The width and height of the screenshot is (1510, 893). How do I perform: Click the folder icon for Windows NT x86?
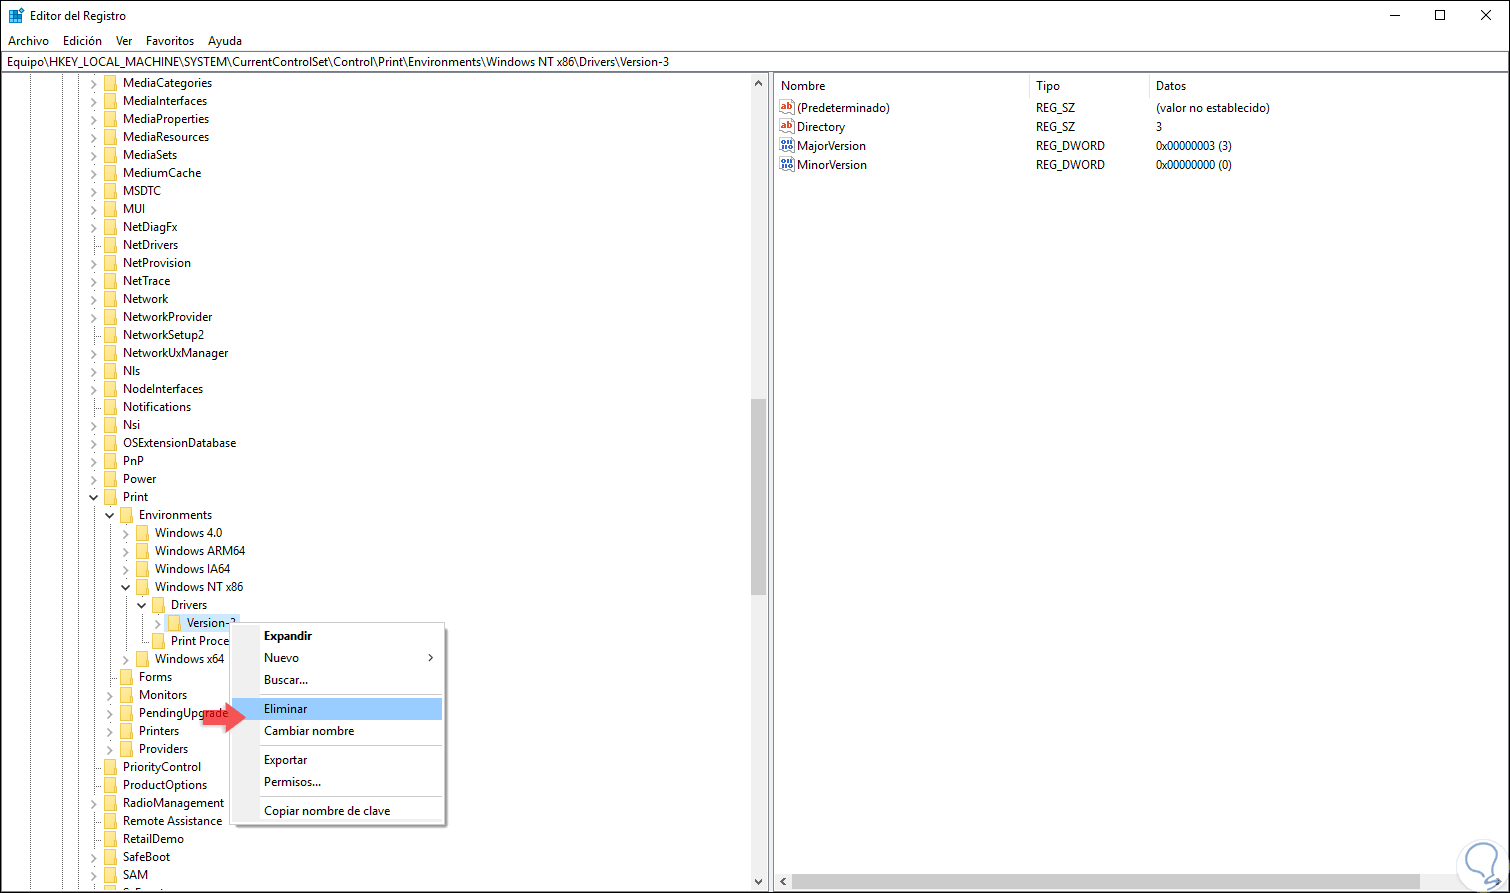(142, 587)
